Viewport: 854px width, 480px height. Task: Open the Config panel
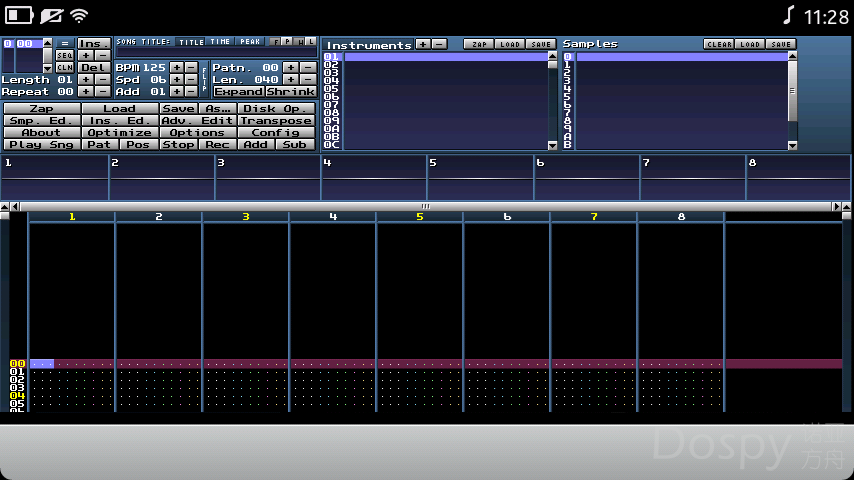tap(276, 132)
